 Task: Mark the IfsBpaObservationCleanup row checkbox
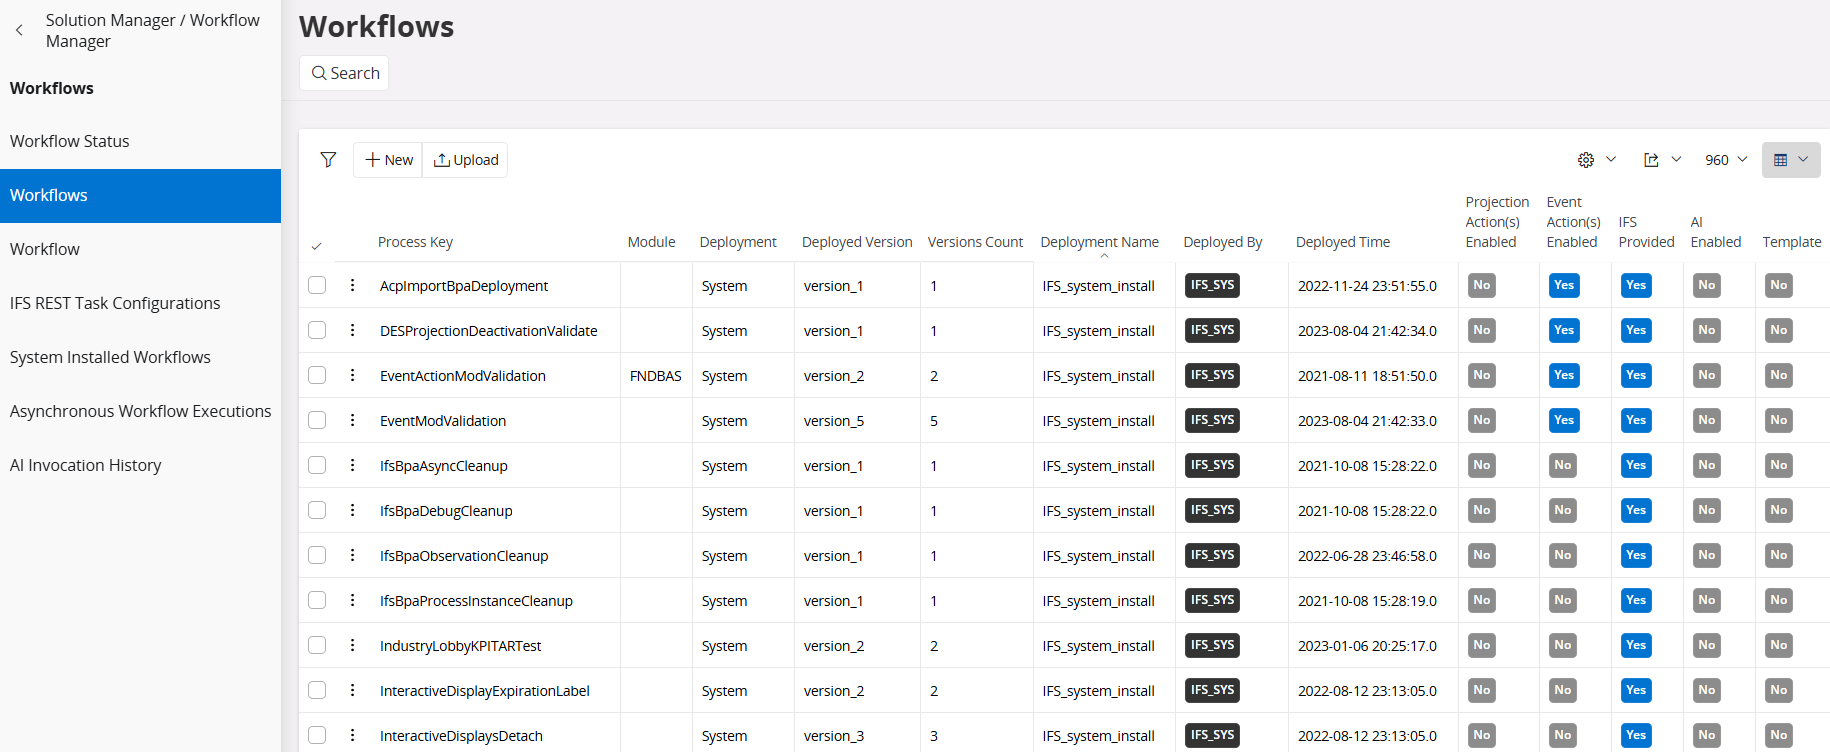[x=317, y=555]
